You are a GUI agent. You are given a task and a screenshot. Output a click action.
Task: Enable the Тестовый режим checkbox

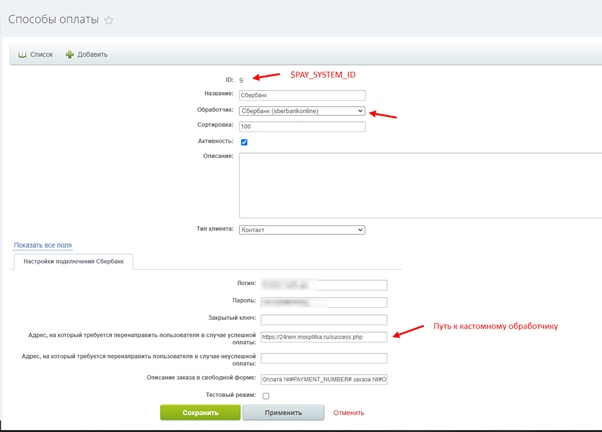(265, 396)
